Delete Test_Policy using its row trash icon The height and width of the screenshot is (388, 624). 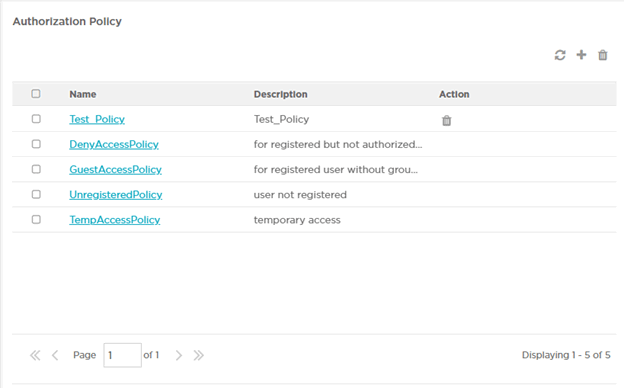tap(447, 120)
